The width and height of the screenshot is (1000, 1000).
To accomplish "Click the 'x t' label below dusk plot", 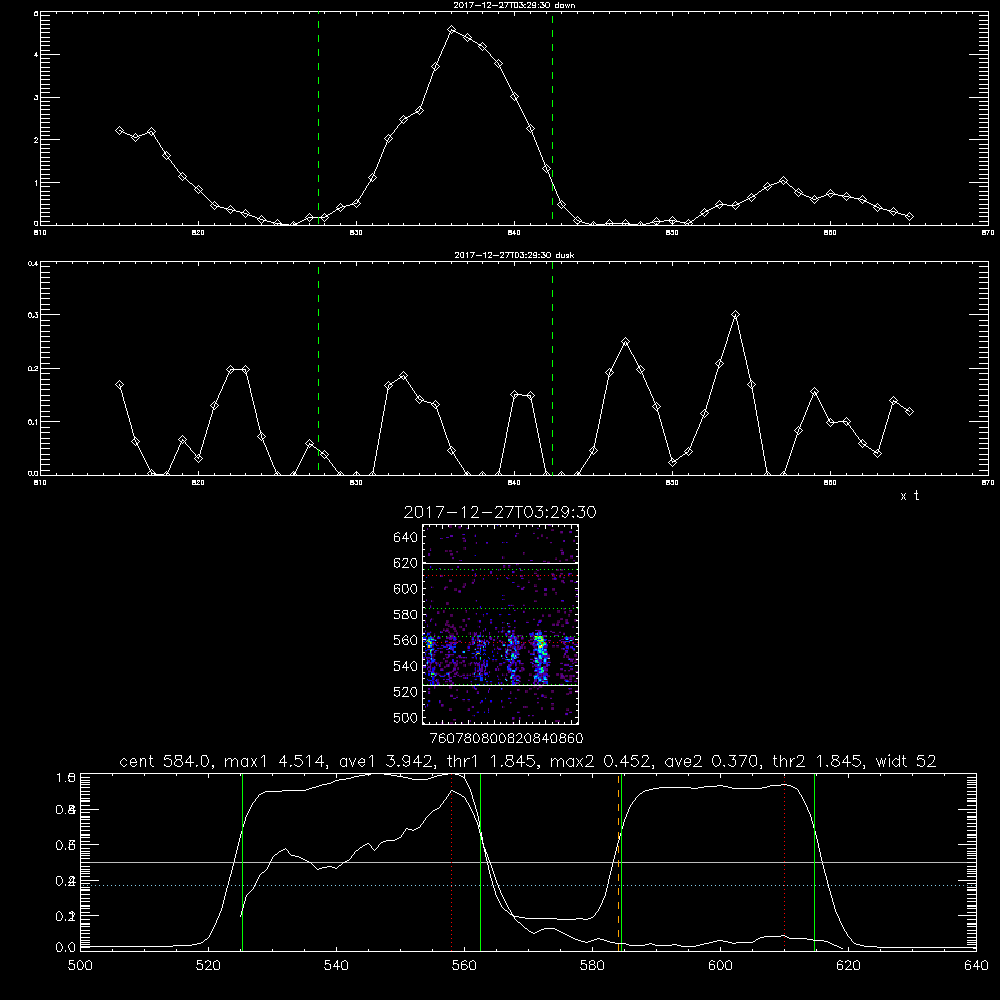I will point(909,496).
